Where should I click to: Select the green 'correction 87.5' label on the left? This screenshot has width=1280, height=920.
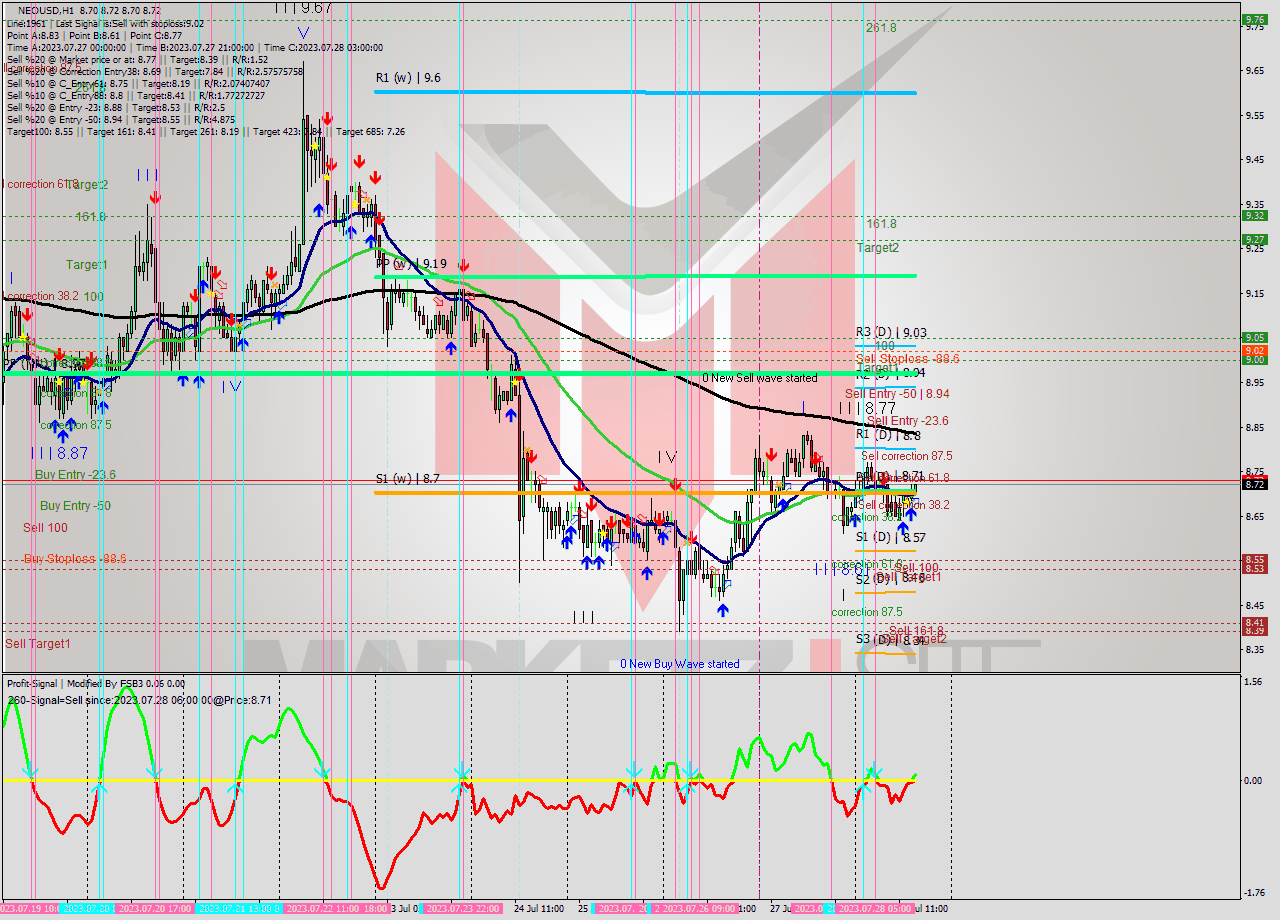(76, 425)
